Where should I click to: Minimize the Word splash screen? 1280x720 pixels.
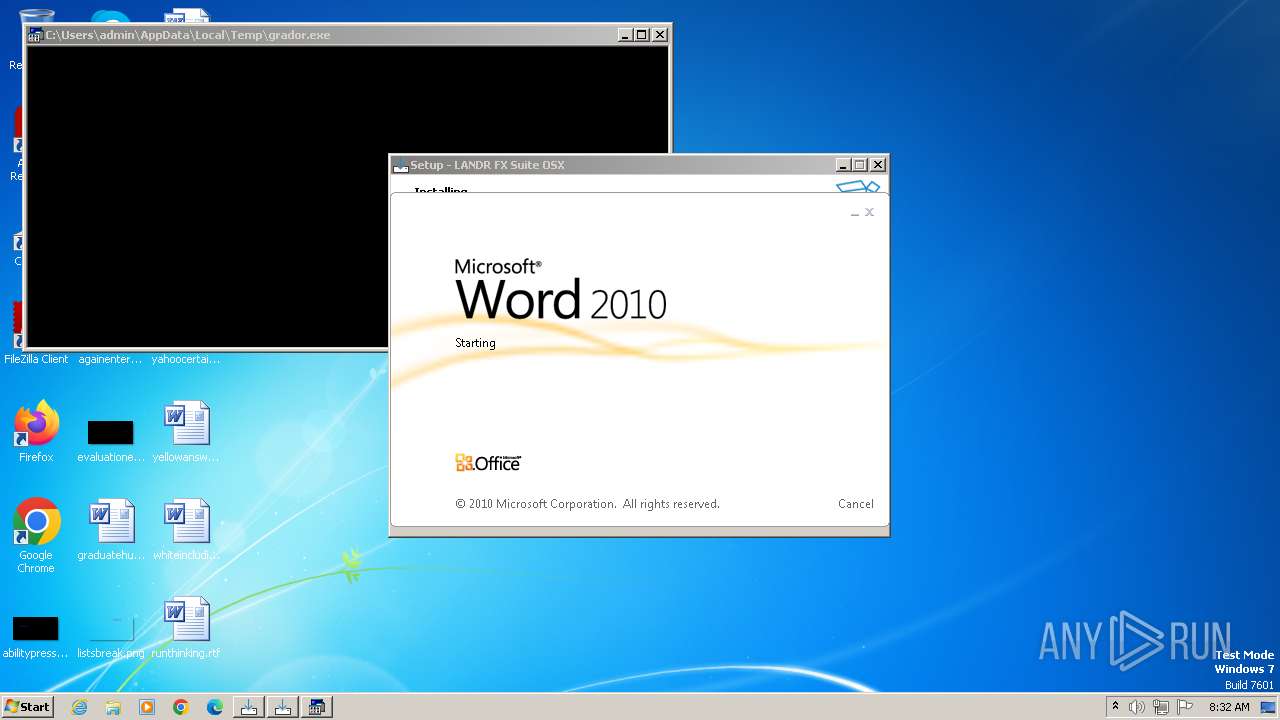(x=855, y=213)
